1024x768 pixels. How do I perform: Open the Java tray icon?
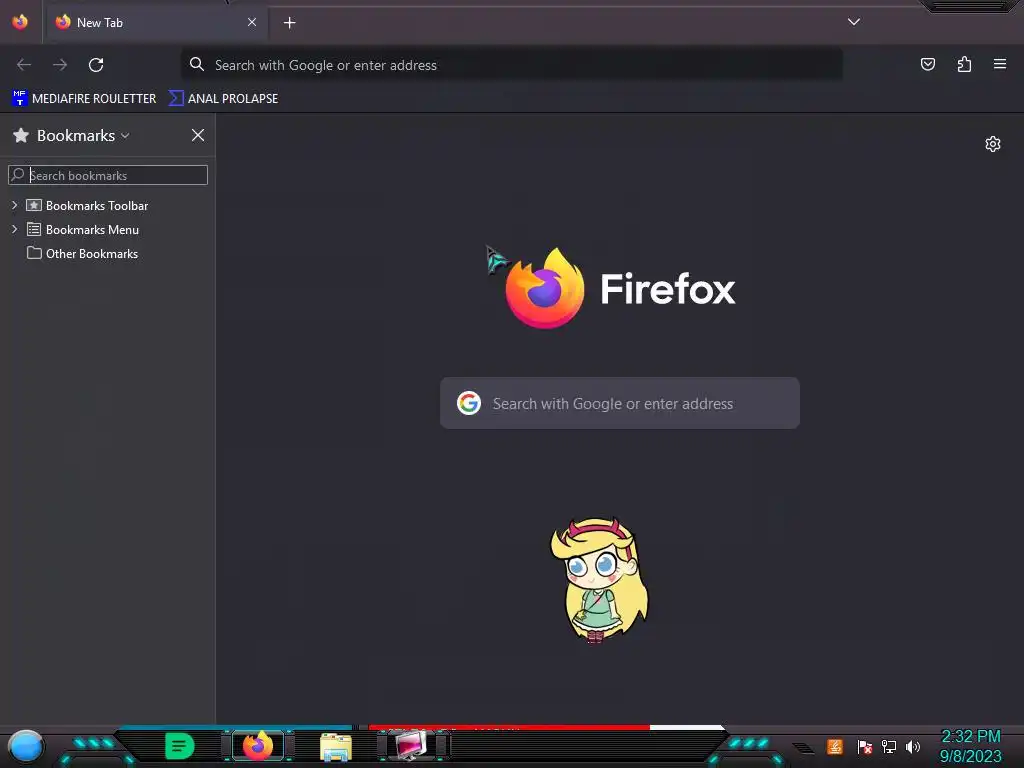835,746
